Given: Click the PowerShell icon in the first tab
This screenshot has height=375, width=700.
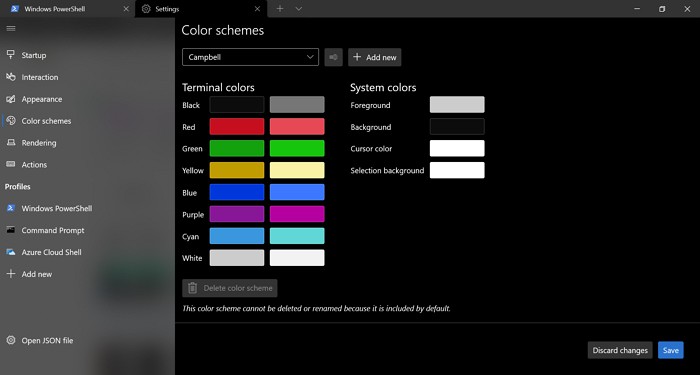Looking at the screenshot, I should click(x=15, y=8).
